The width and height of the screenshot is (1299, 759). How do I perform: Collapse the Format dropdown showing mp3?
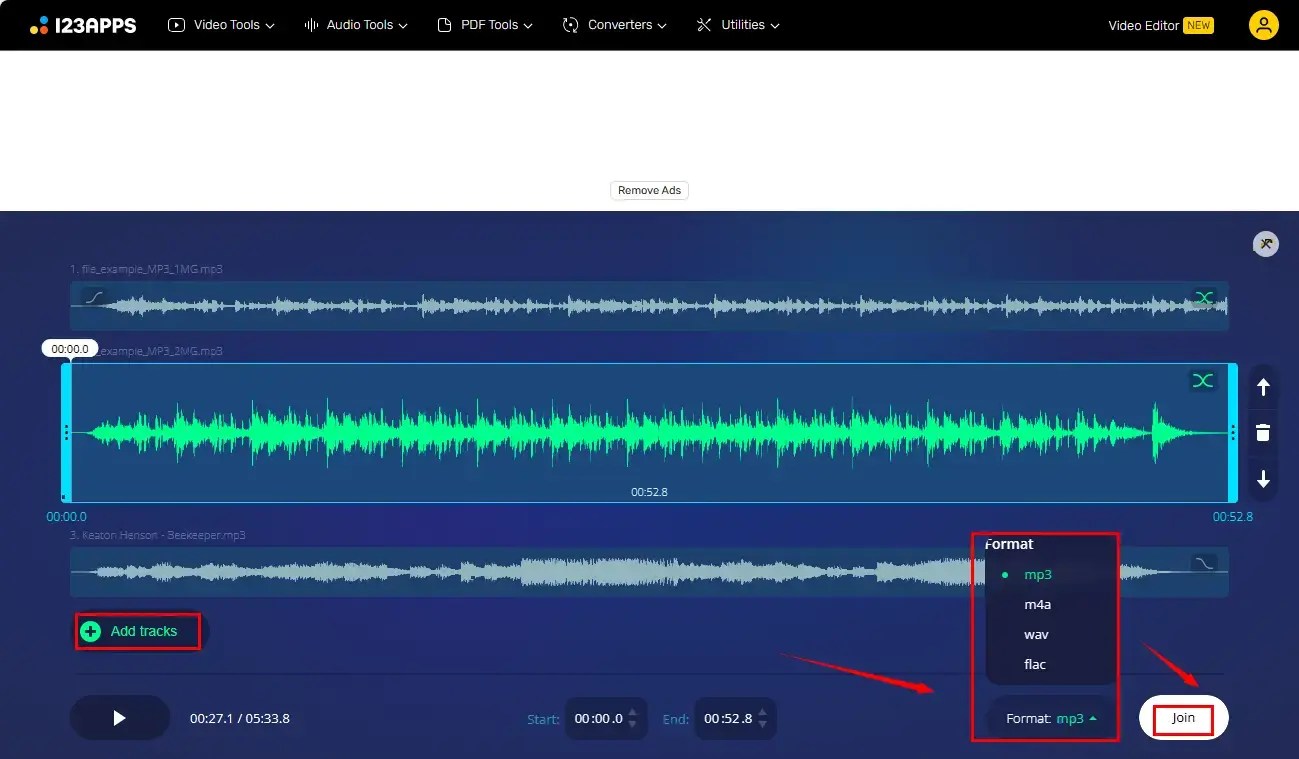(x=1048, y=718)
